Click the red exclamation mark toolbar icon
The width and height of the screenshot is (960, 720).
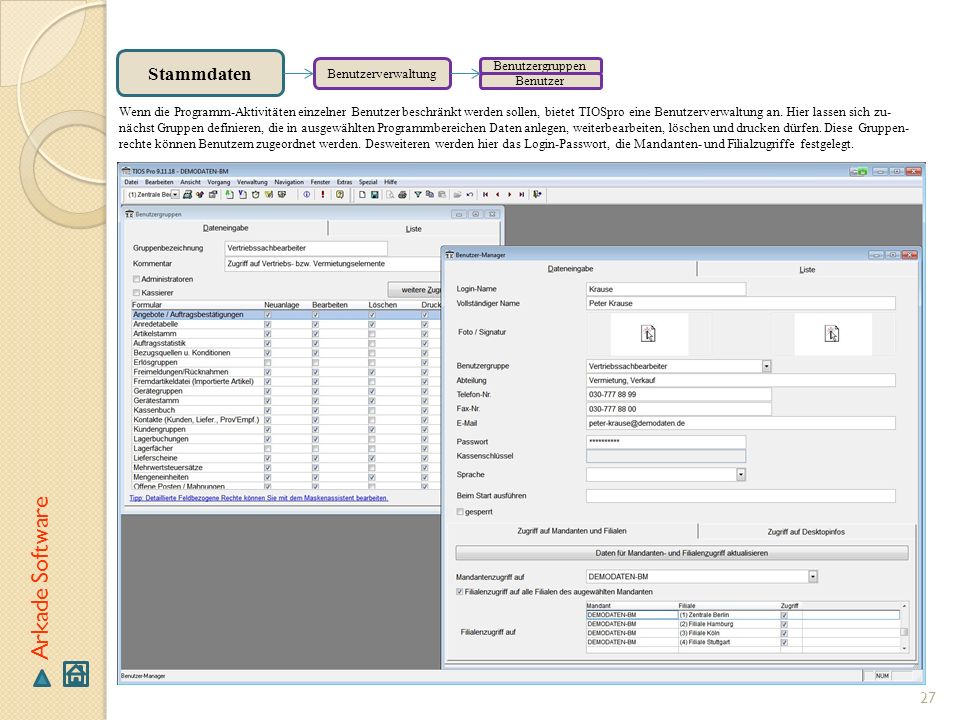pyautogui.click(x=323, y=195)
